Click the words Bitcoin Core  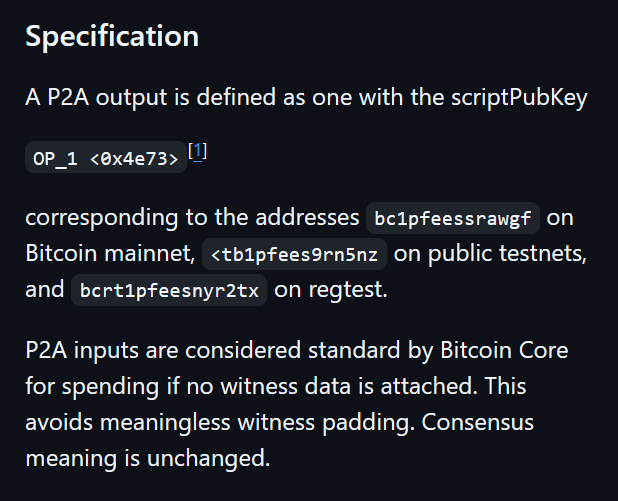click(x=504, y=350)
